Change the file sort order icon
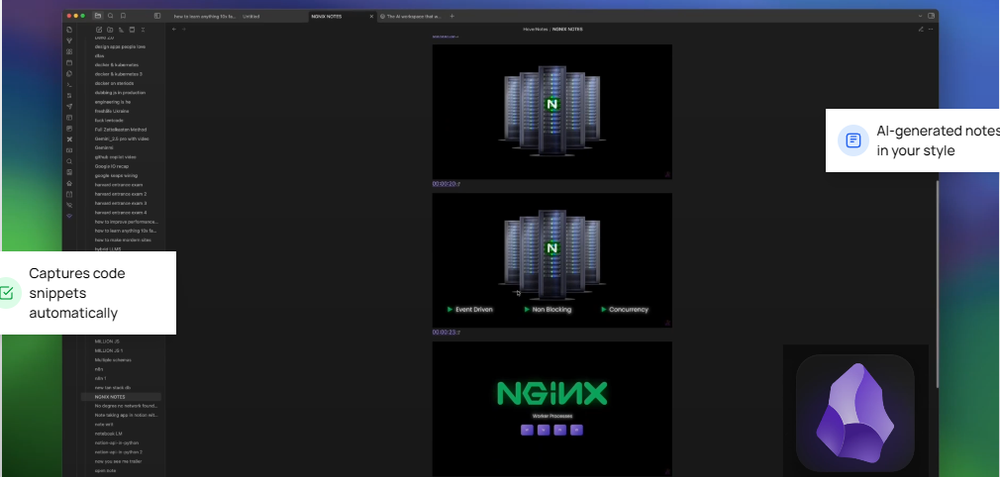The width and height of the screenshot is (1000, 477). pos(120,30)
